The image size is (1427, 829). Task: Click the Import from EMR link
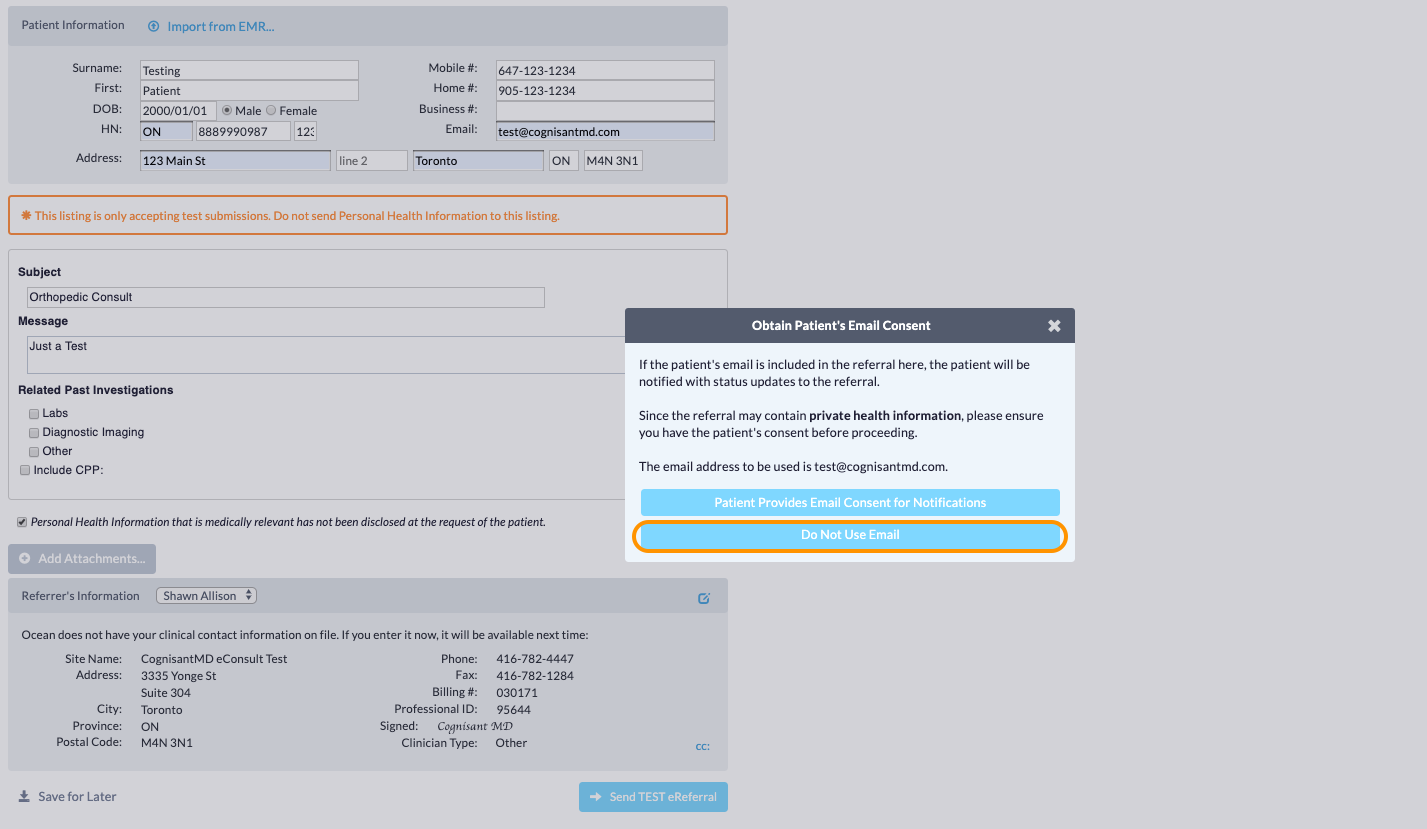[221, 27]
